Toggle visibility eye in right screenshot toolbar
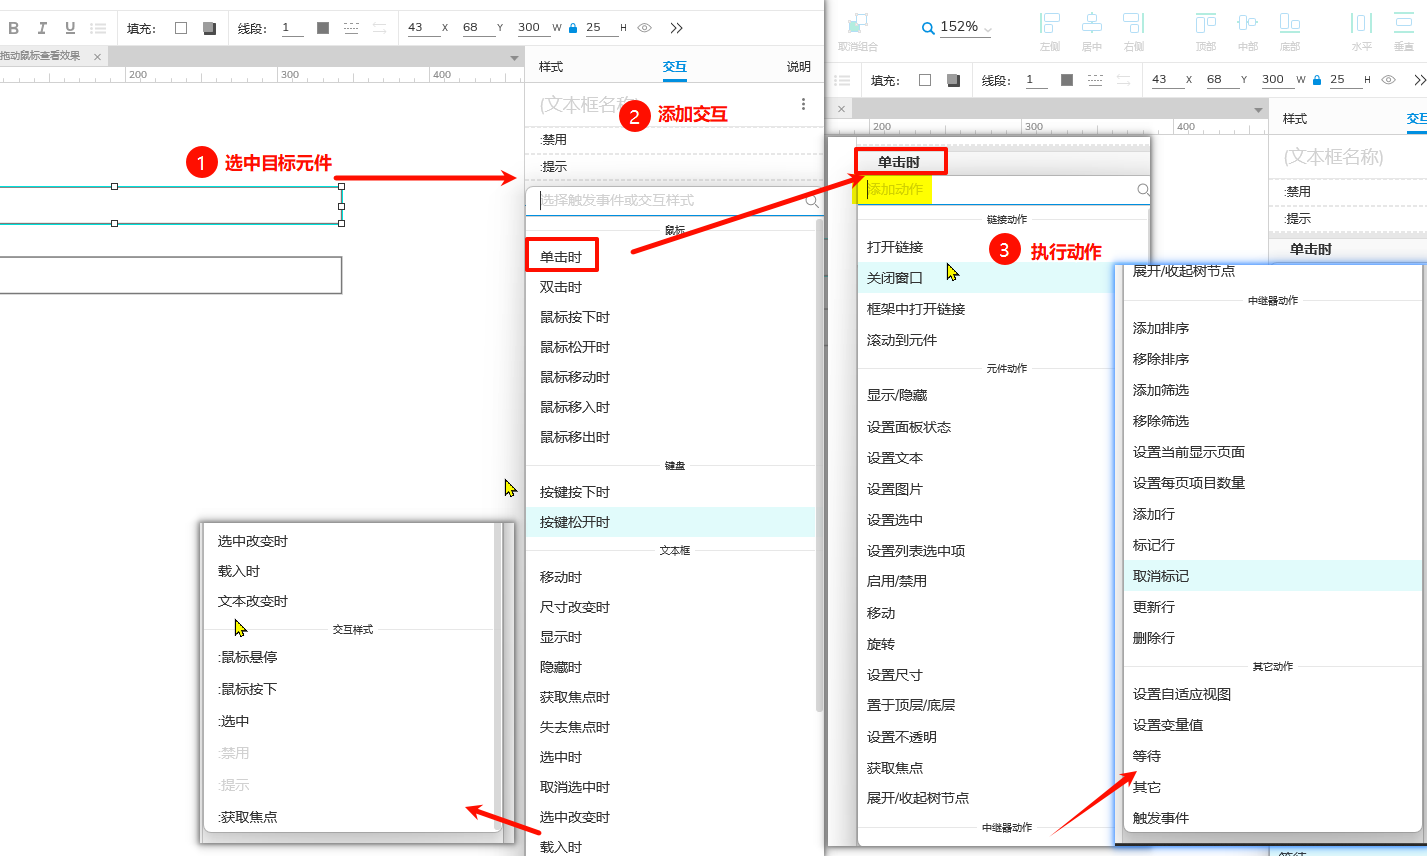1427x856 pixels. click(1388, 80)
